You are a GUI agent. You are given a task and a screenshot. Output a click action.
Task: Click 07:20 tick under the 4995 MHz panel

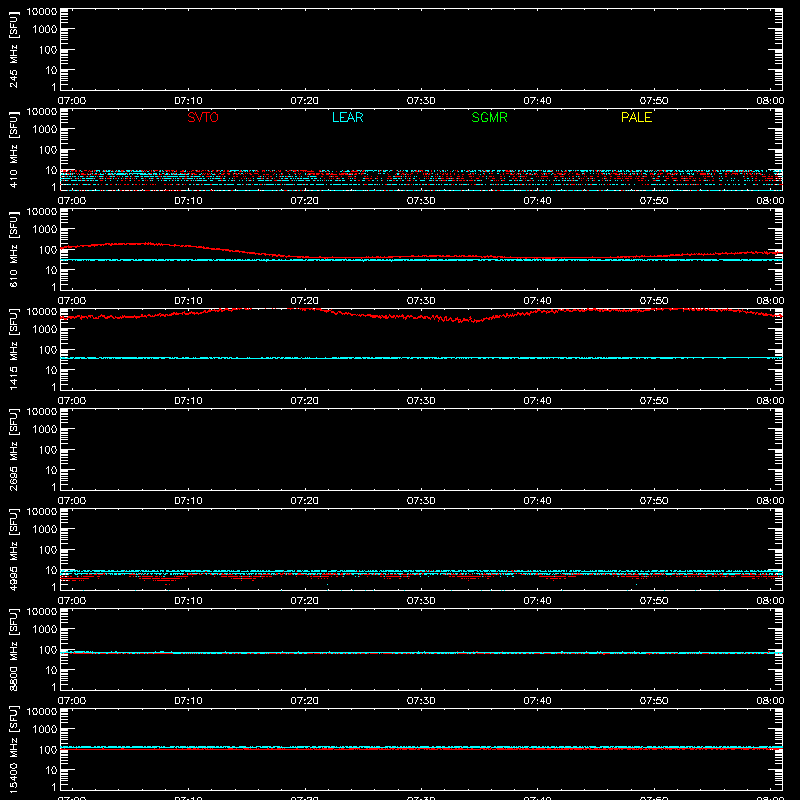tap(305, 601)
